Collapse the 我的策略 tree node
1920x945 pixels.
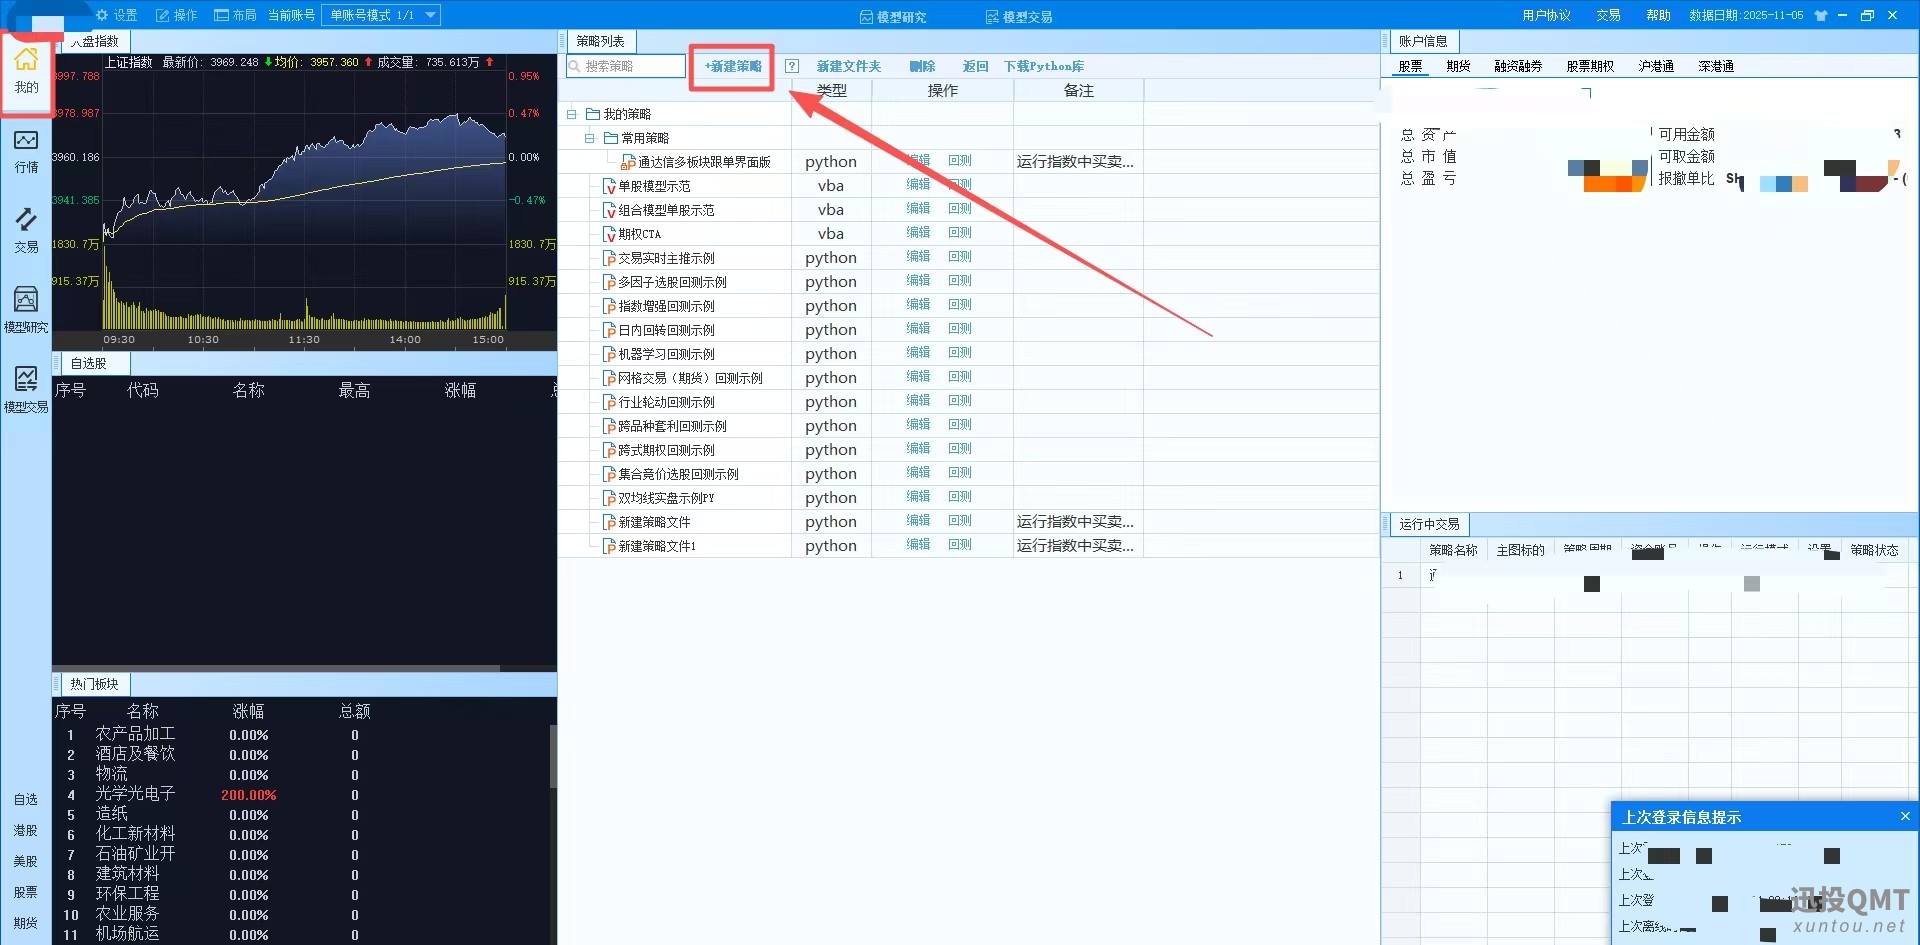pos(571,113)
